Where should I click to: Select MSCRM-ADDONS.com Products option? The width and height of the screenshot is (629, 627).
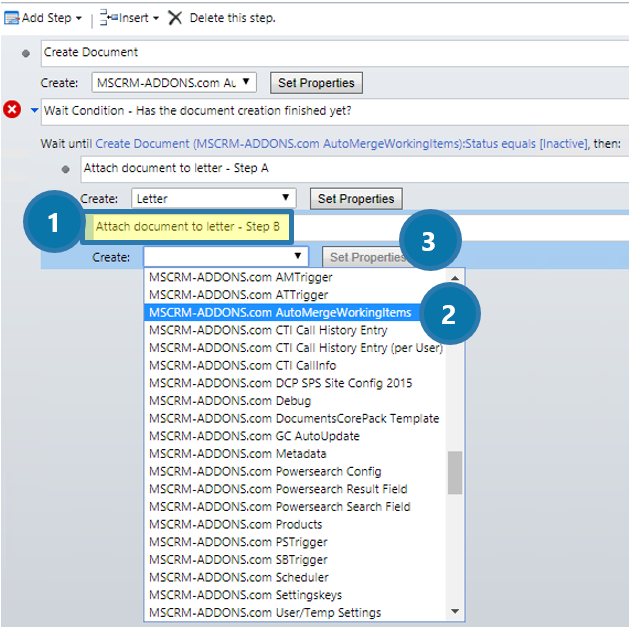pos(295,524)
